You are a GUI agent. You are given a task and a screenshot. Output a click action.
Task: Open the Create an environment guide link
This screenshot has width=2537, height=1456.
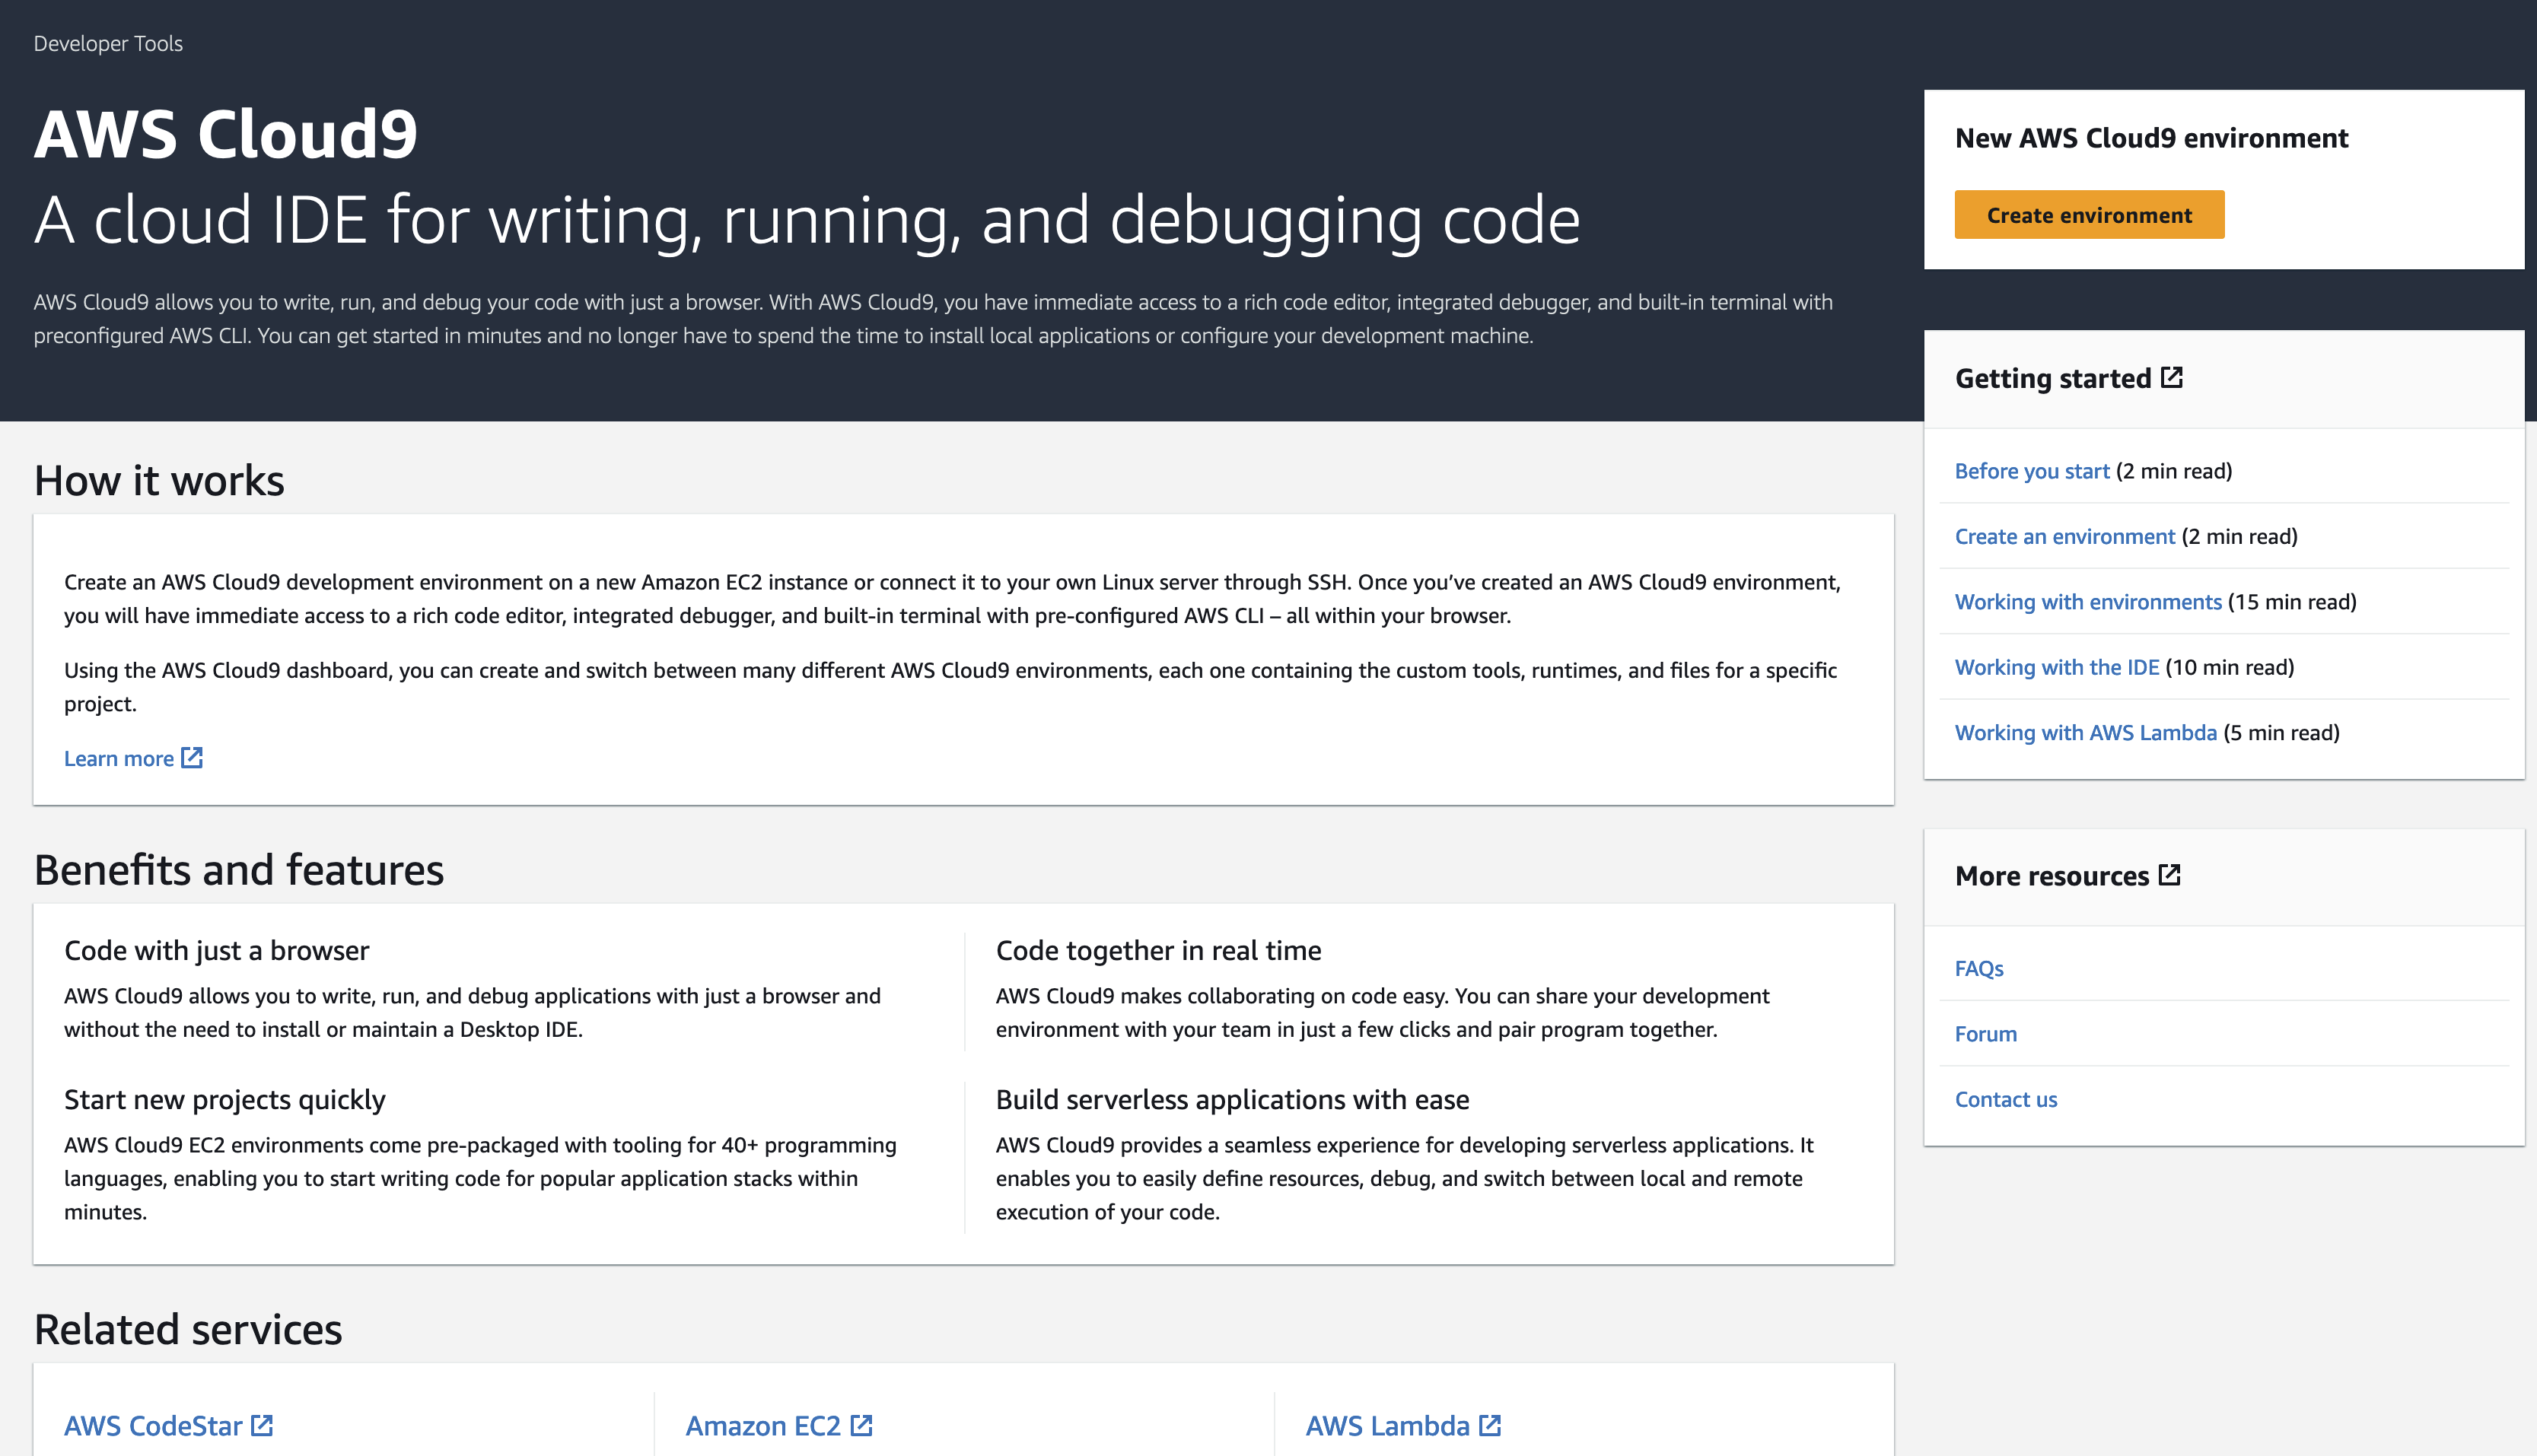pyautogui.click(x=2064, y=536)
